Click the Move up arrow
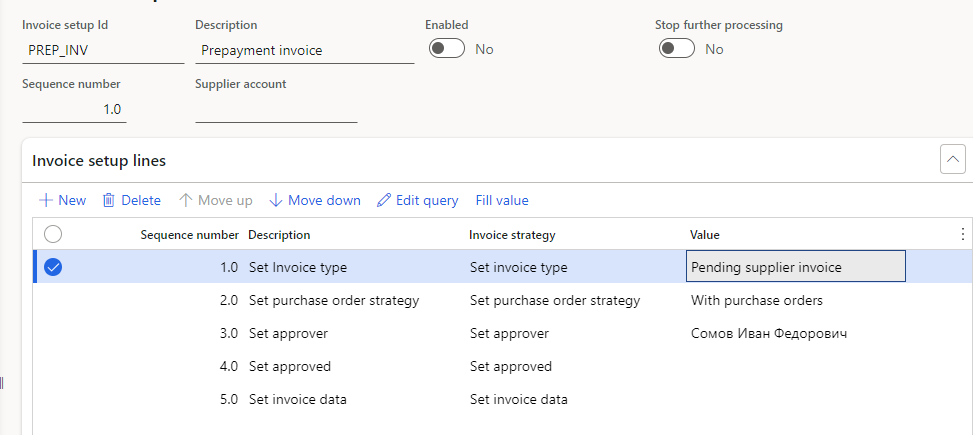The image size is (973, 435). coord(185,200)
